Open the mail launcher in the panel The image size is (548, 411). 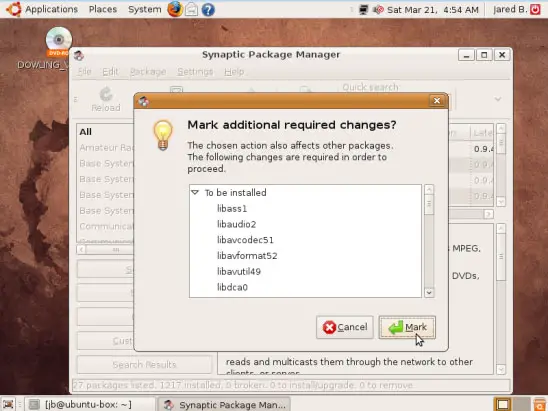[x=191, y=9]
